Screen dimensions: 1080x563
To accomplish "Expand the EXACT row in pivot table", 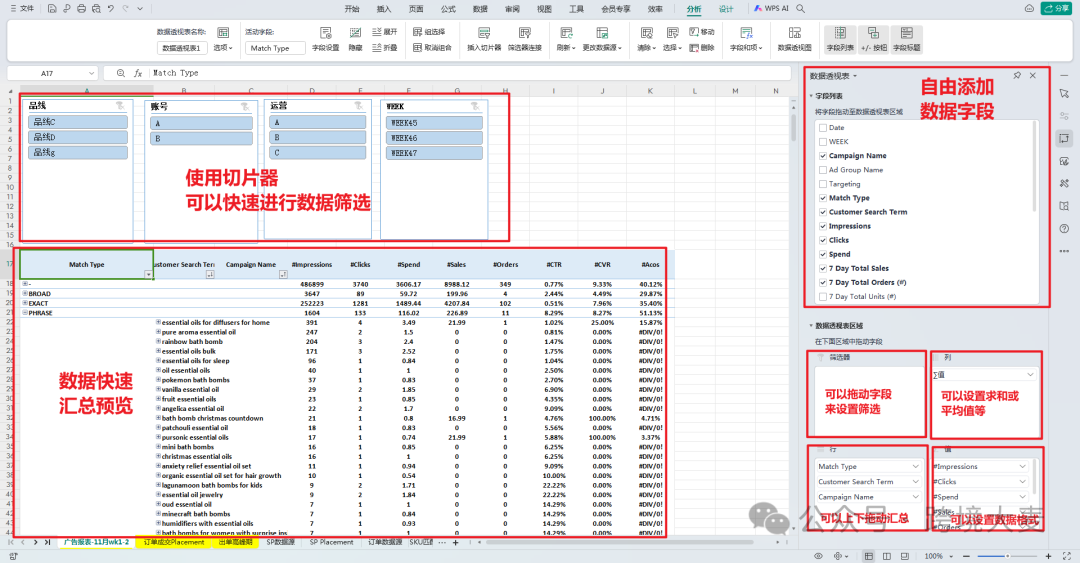I will pyautogui.click(x=25, y=303).
